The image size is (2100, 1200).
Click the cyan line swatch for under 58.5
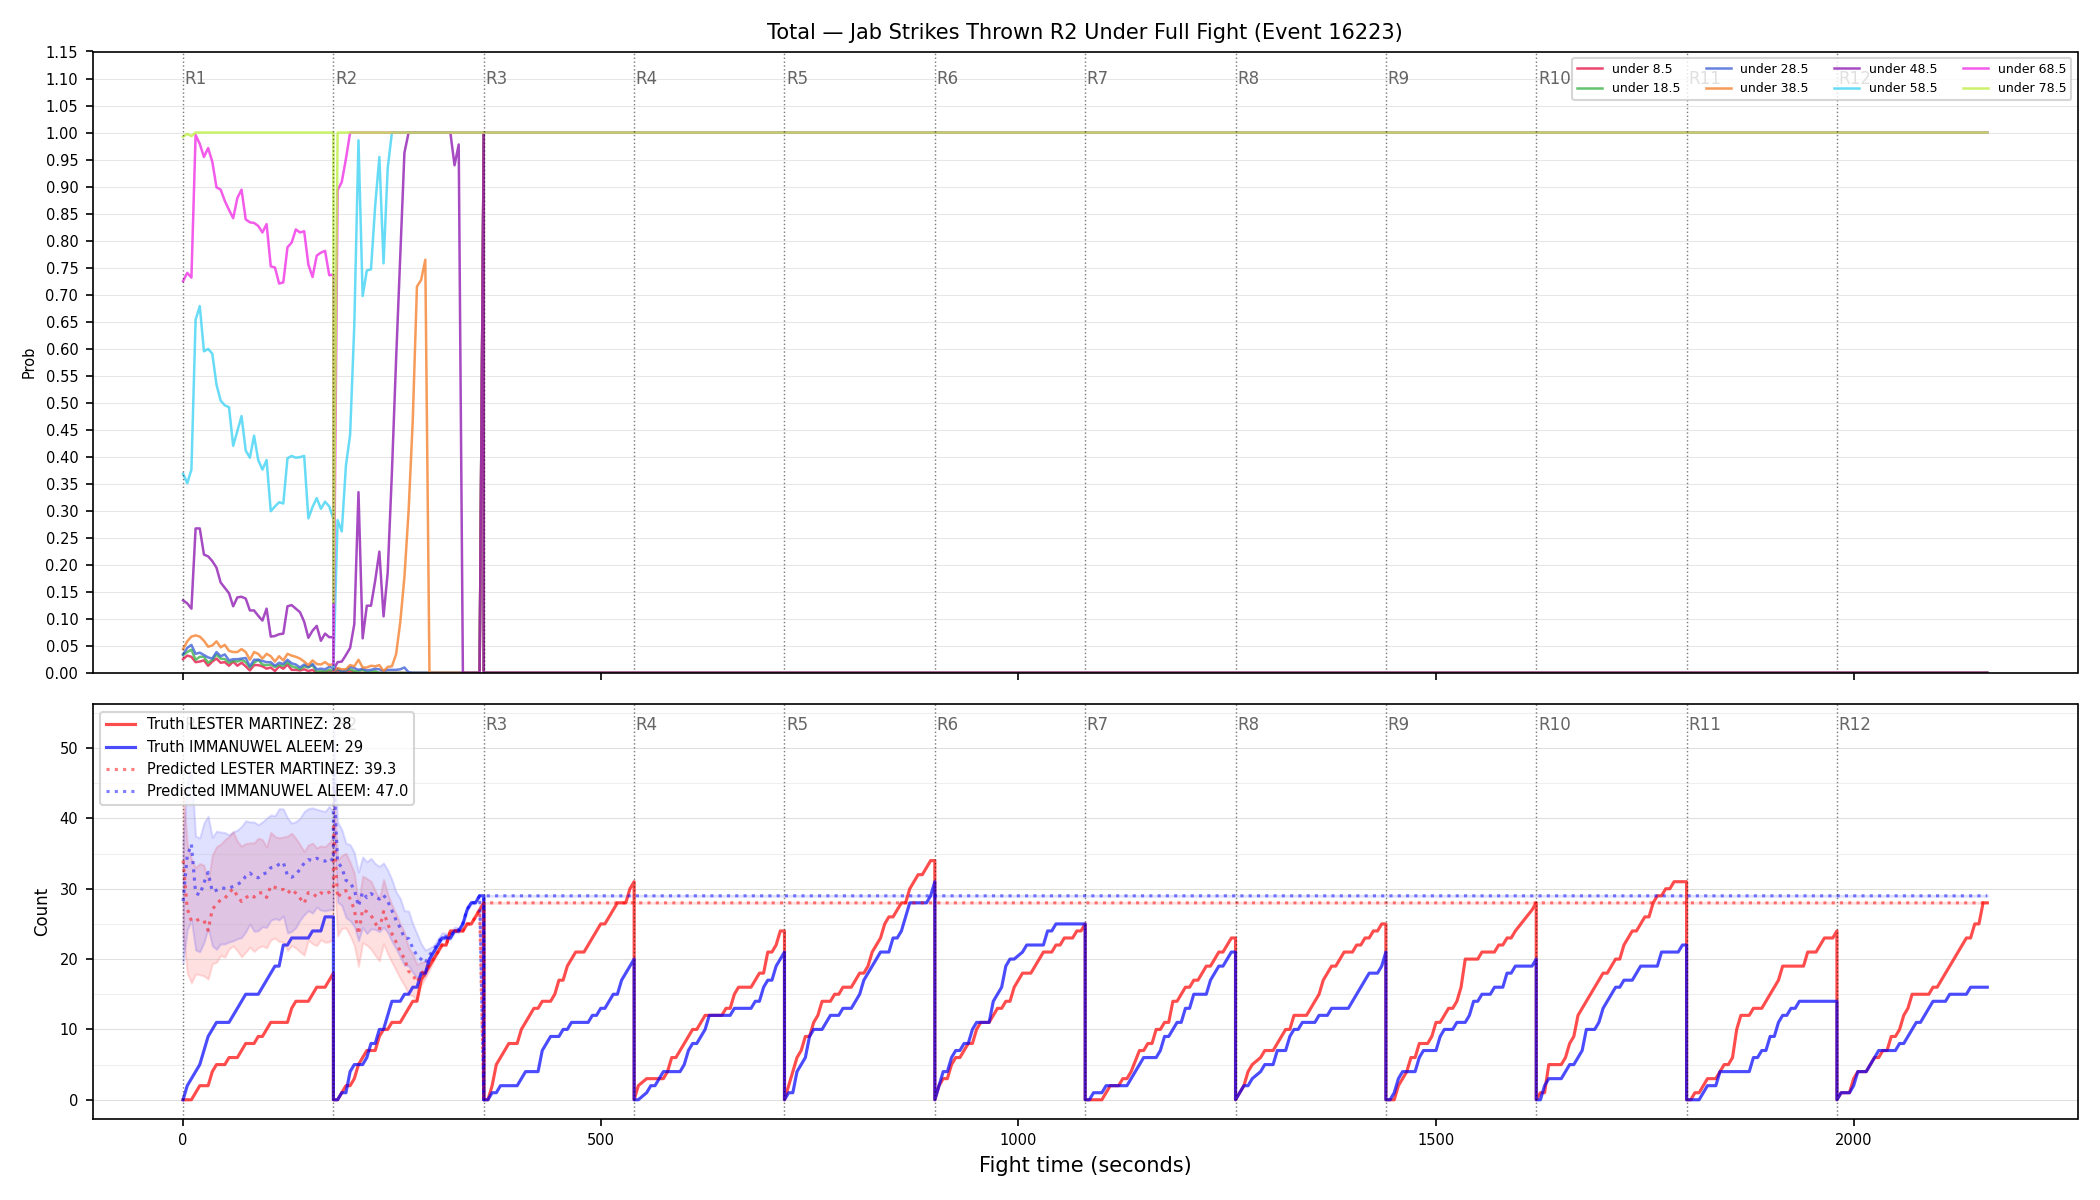(1847, 88)
